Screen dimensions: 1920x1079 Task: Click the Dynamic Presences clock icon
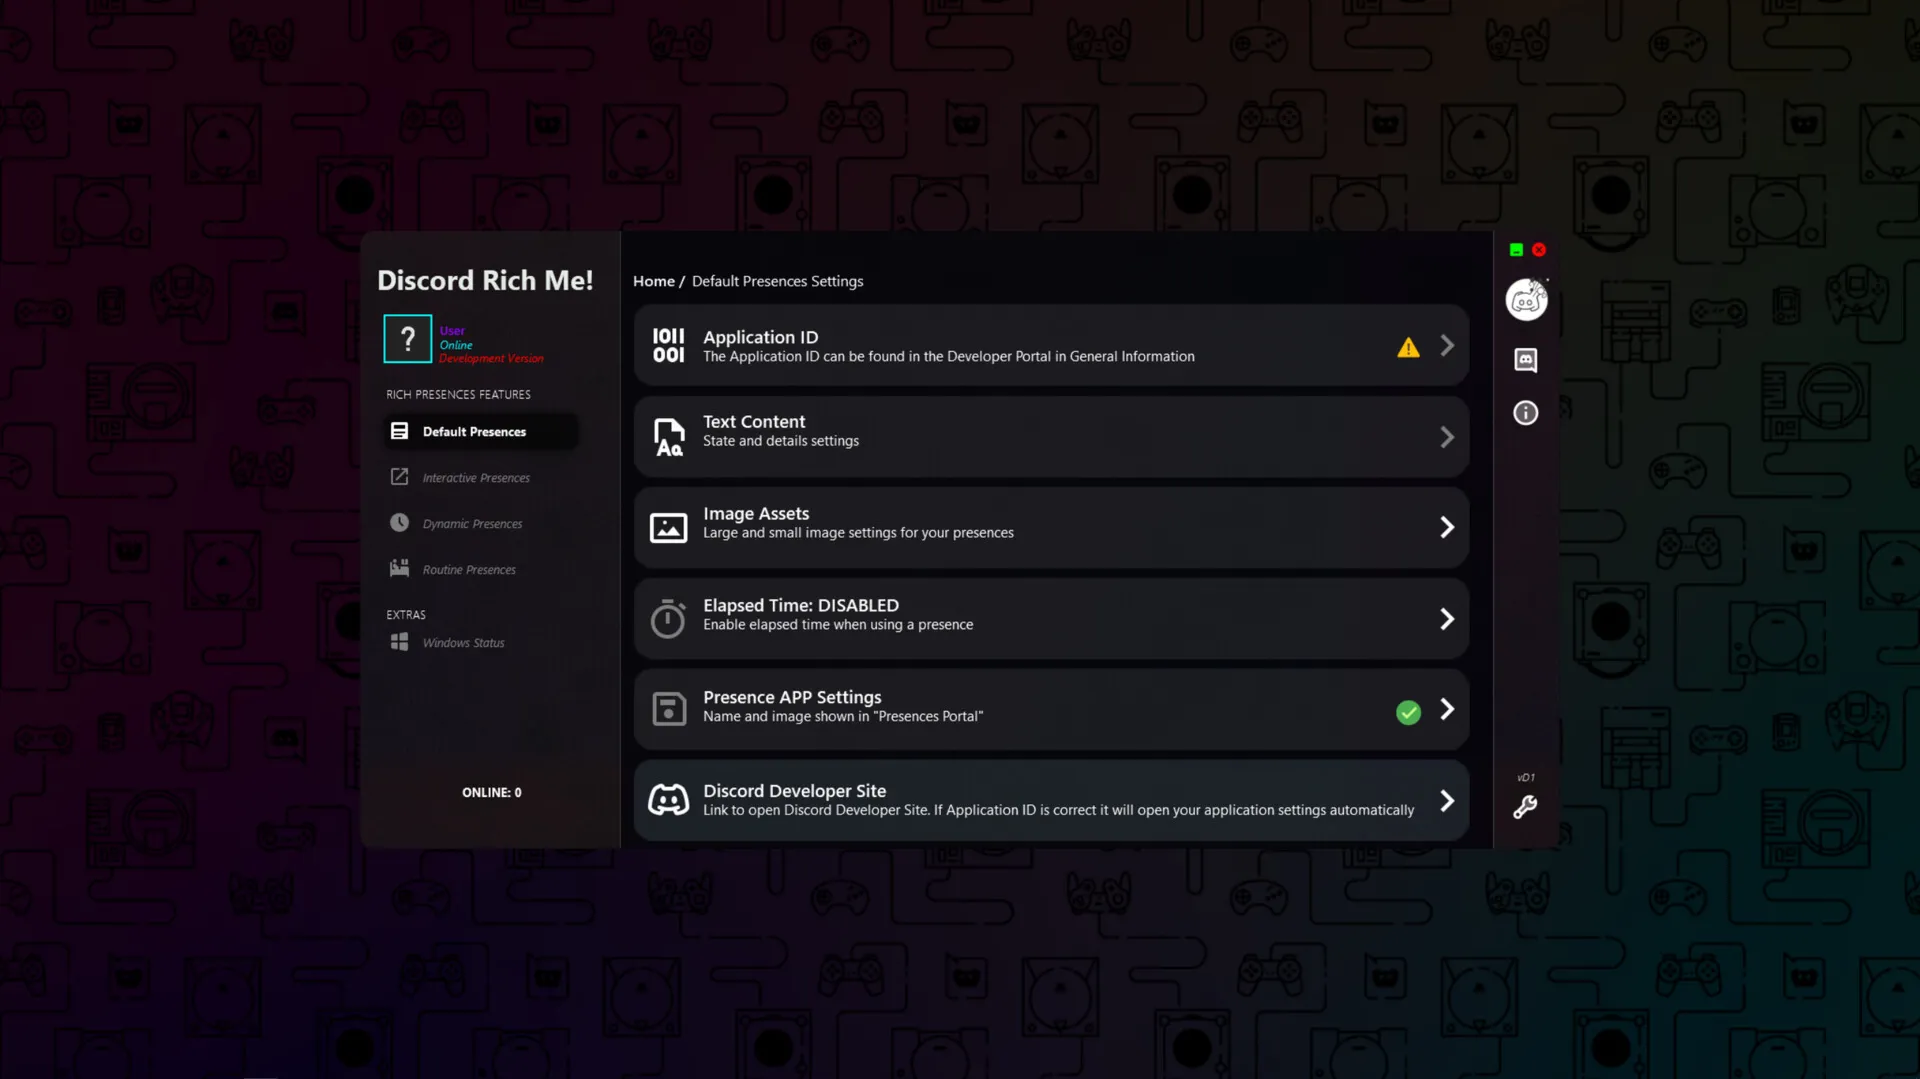tap(399, 523)
